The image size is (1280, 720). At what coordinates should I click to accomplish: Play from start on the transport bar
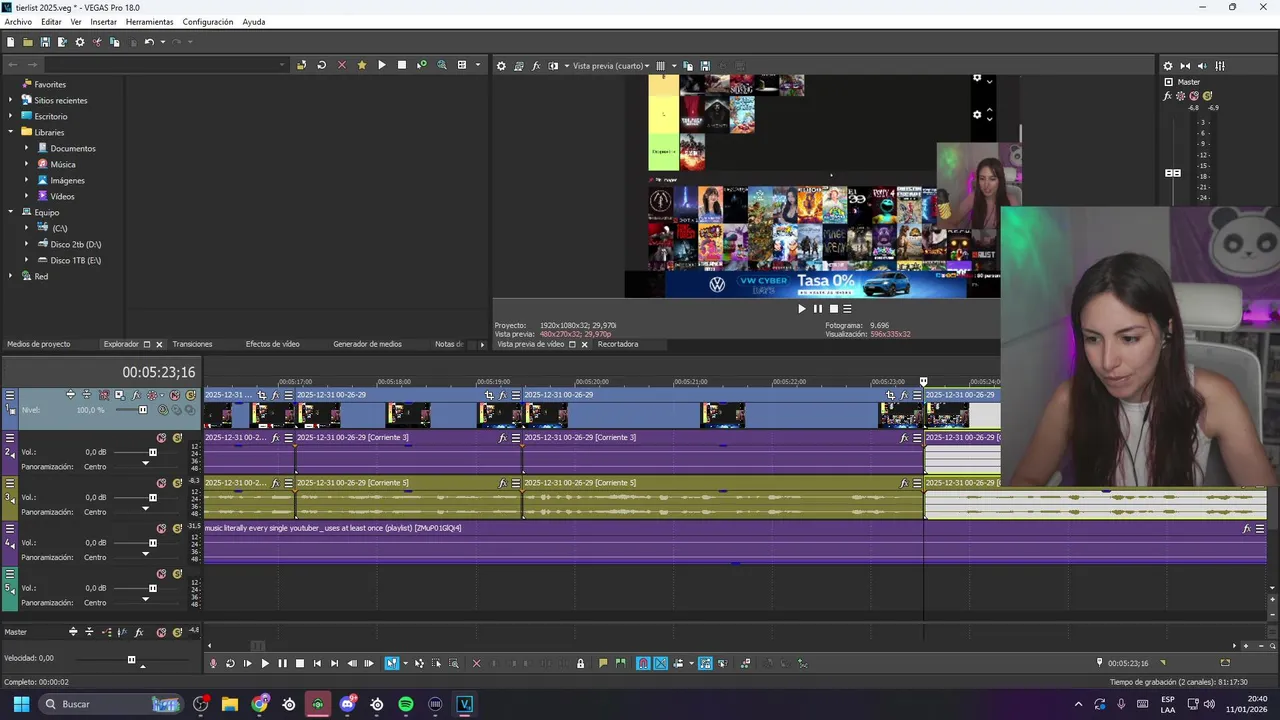click(247, 663)
